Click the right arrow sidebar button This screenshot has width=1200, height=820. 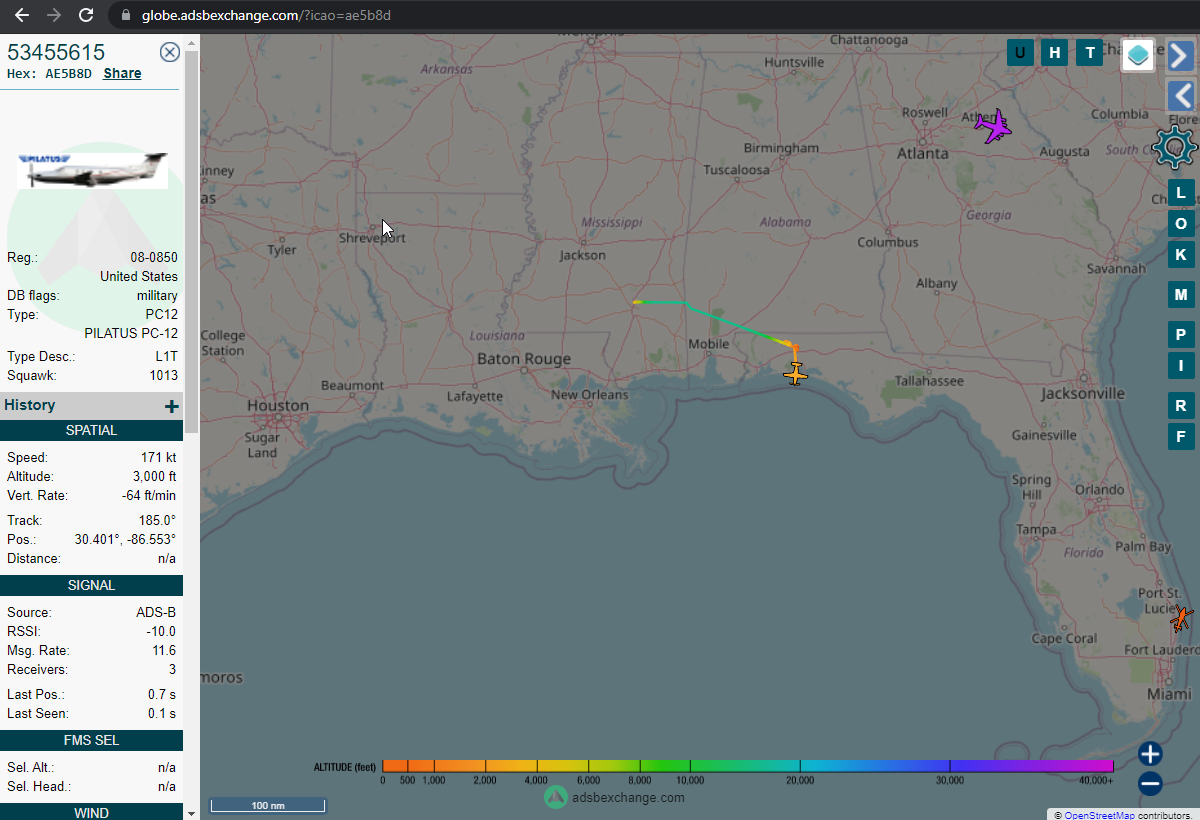[x=1181, y=56]
